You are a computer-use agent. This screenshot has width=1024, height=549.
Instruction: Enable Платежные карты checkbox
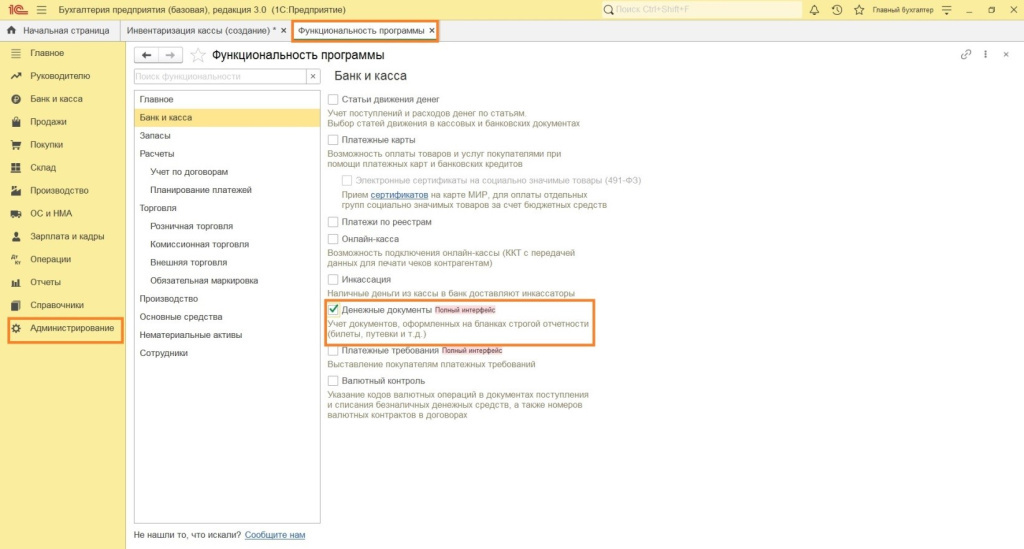coord(333,140)
